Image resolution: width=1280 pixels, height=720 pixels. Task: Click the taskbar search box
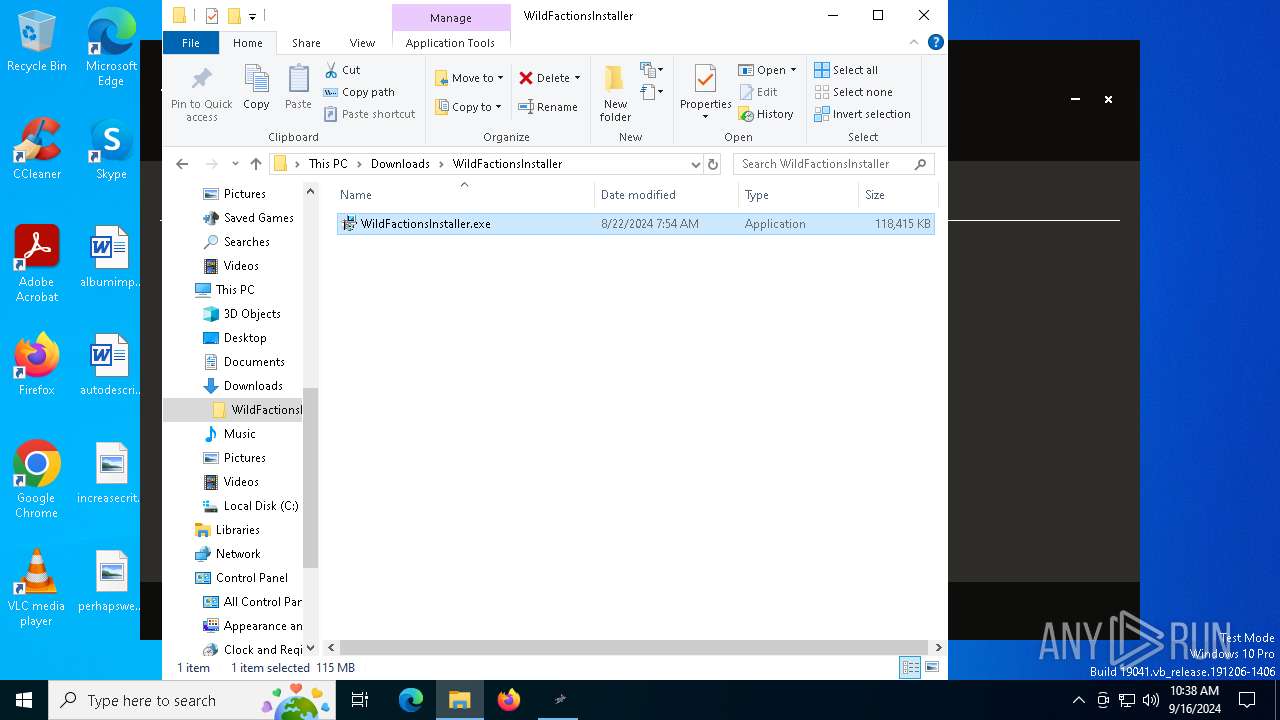192,700
